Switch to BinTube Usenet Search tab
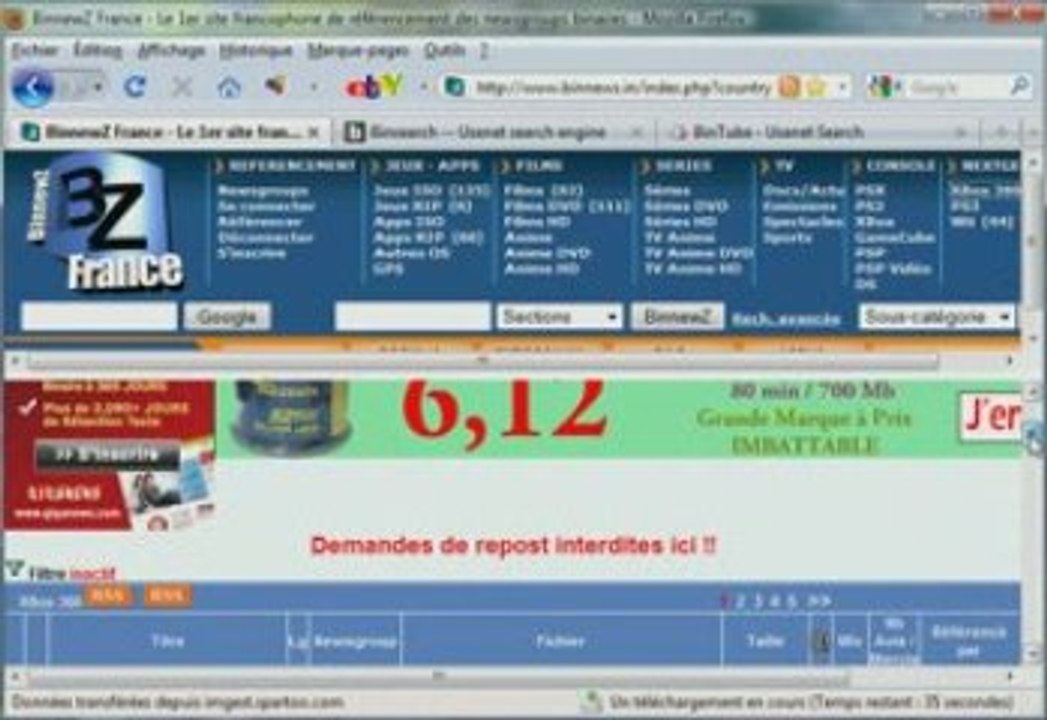 pyautogui.click(x=817, y=133)
